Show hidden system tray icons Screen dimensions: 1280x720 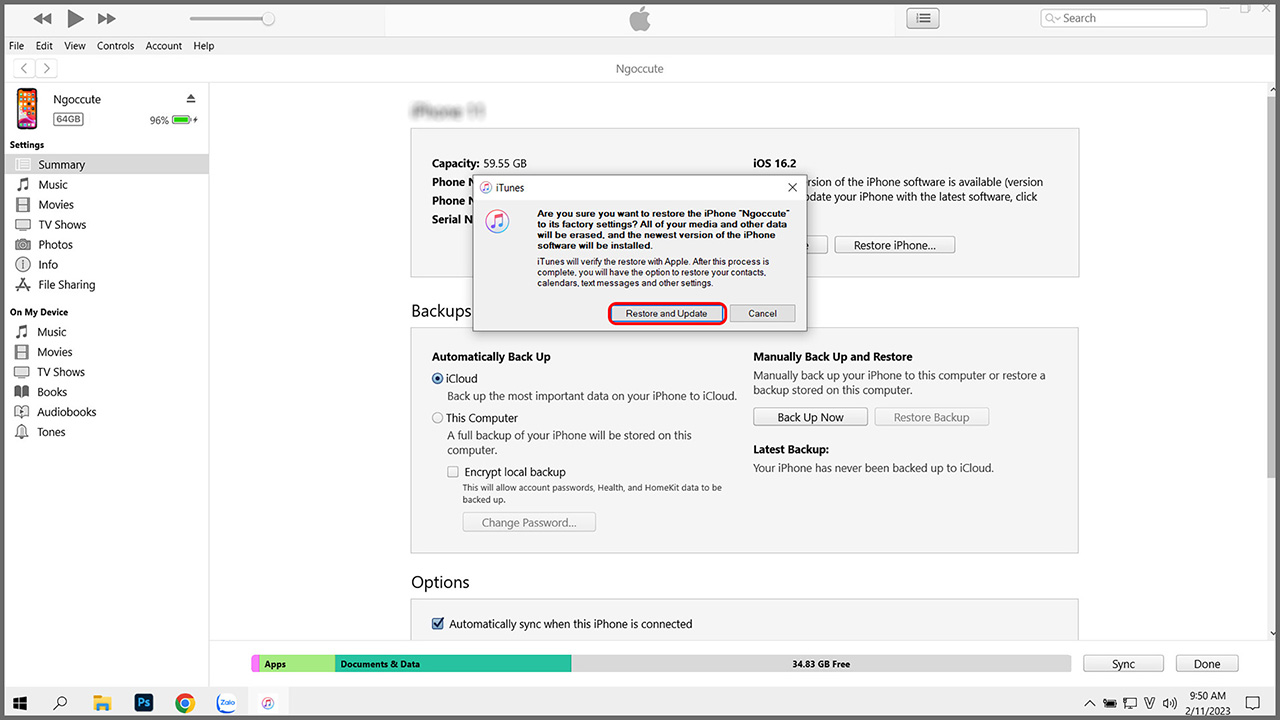pos(1089,703)
